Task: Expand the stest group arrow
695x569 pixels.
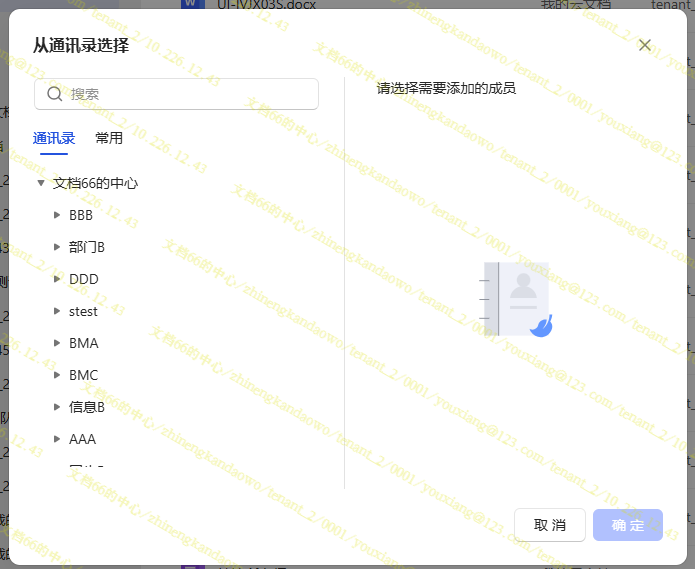Action: point(57,311)
